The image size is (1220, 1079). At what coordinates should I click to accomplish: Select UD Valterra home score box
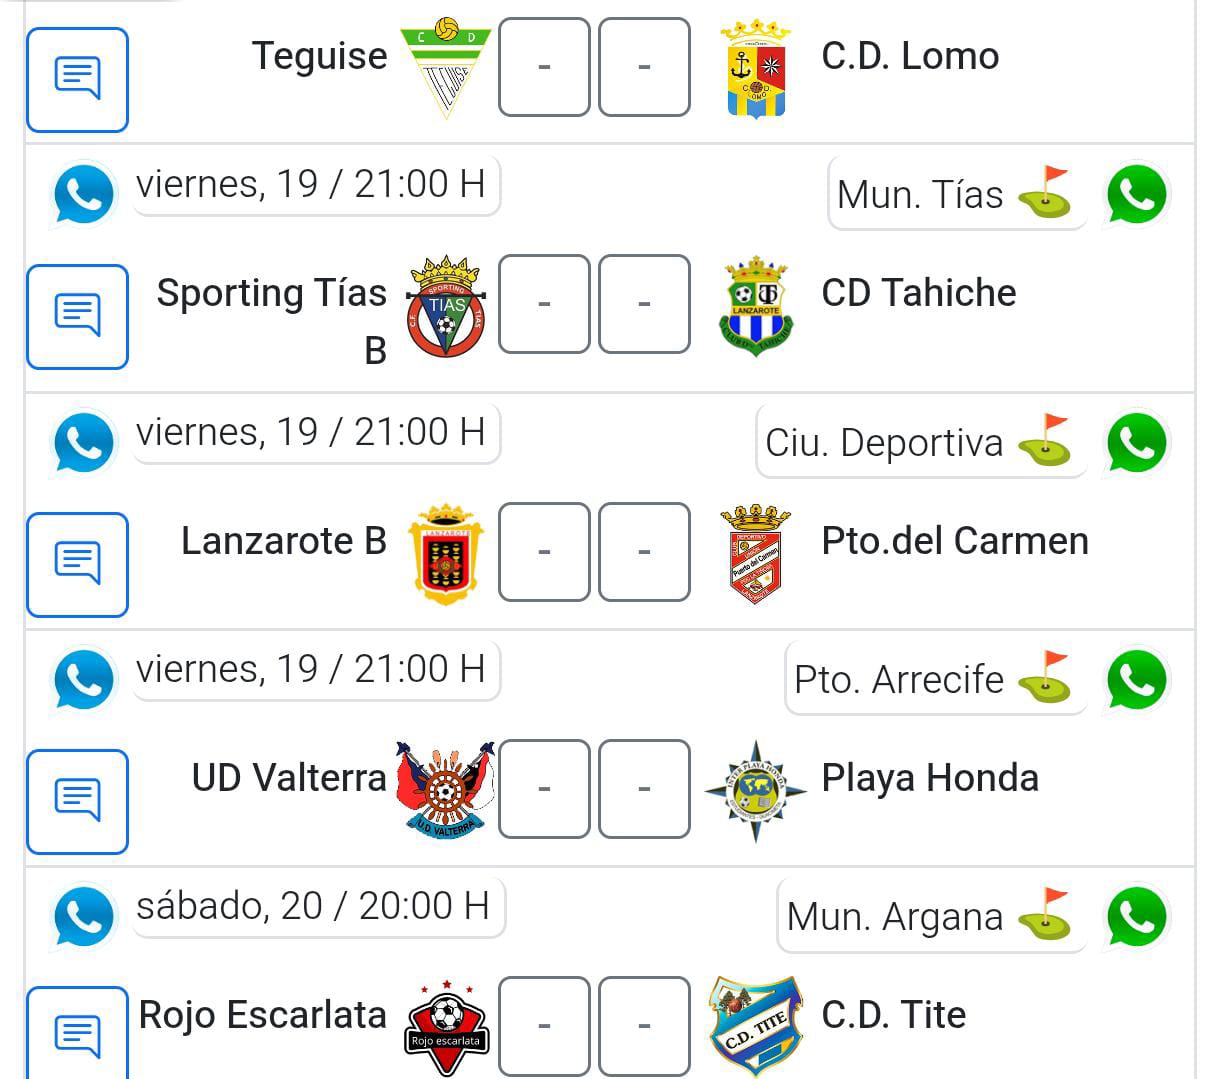[x=544, y=789]
